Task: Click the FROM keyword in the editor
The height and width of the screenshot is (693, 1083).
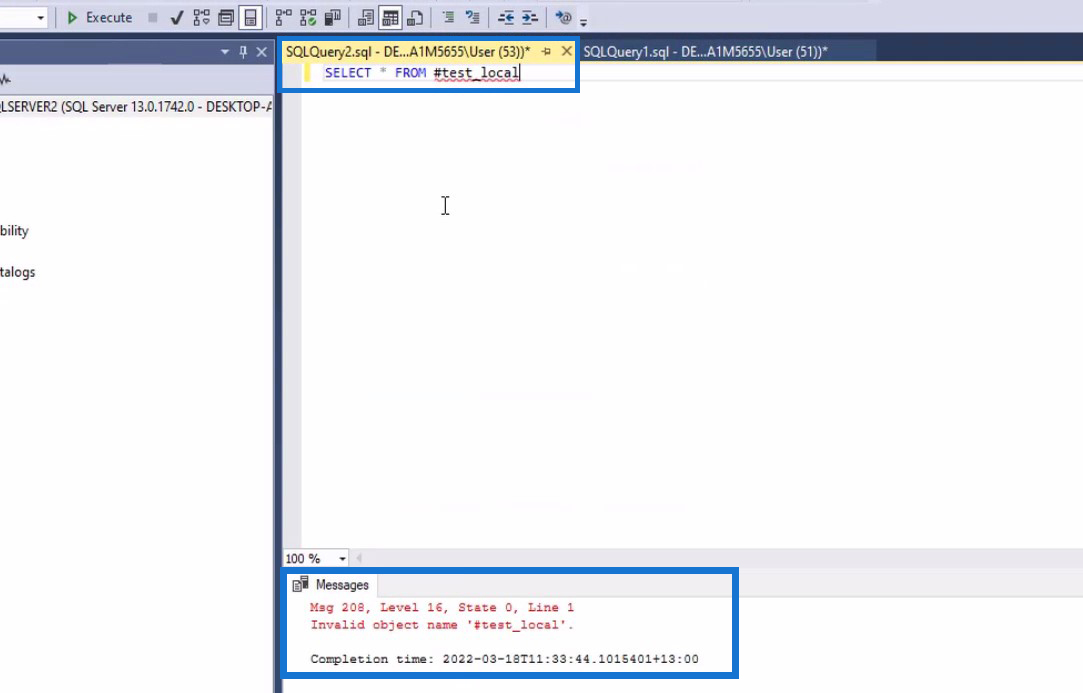Action: (410, 73)
